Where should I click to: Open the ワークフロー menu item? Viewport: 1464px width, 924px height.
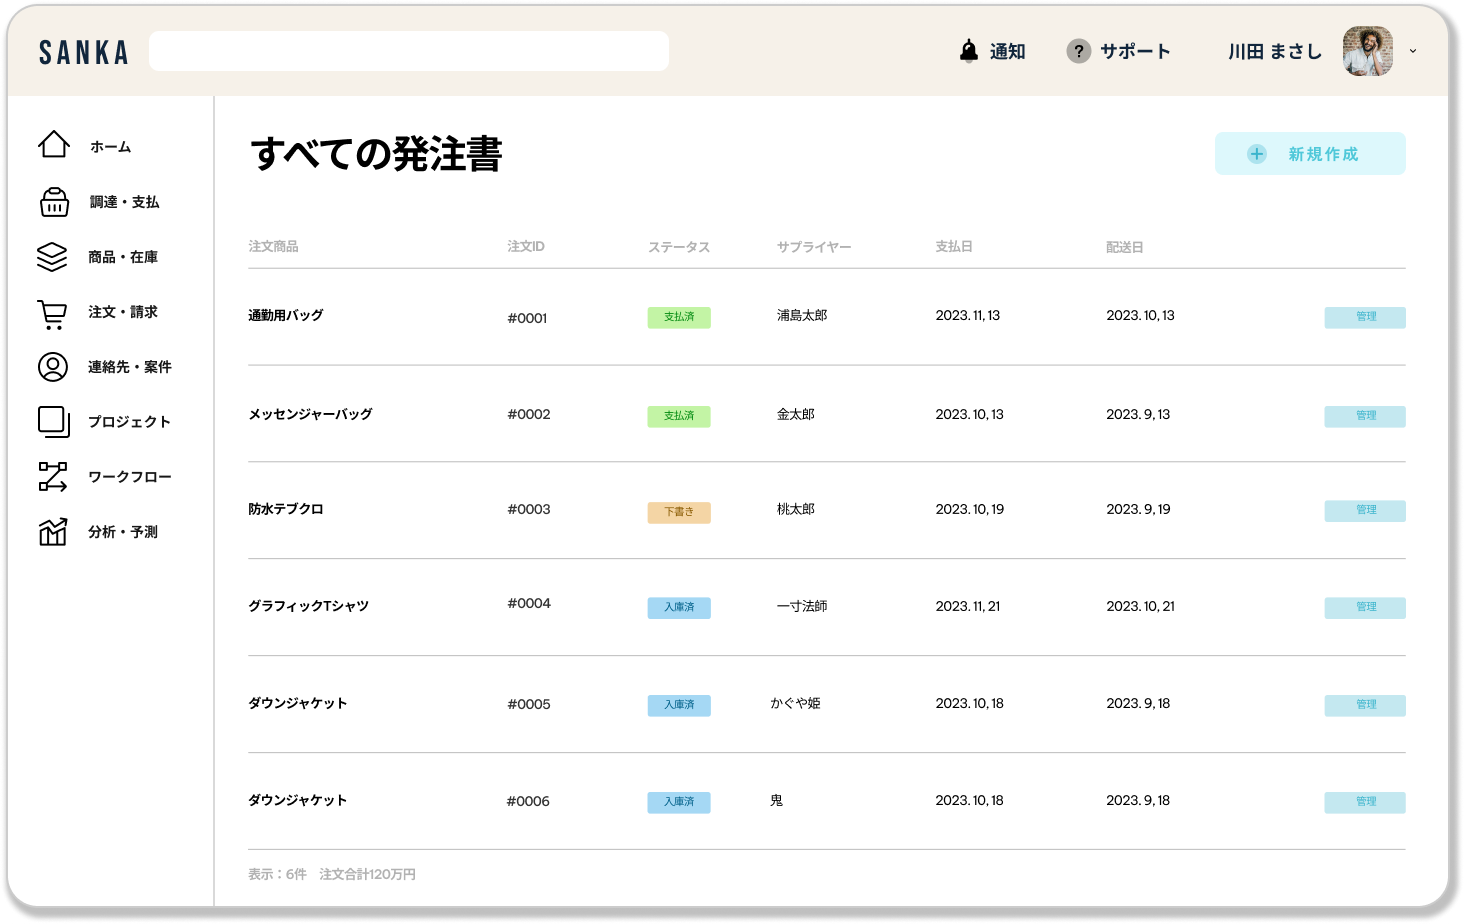pyautogui.click(x=130, y=477)
